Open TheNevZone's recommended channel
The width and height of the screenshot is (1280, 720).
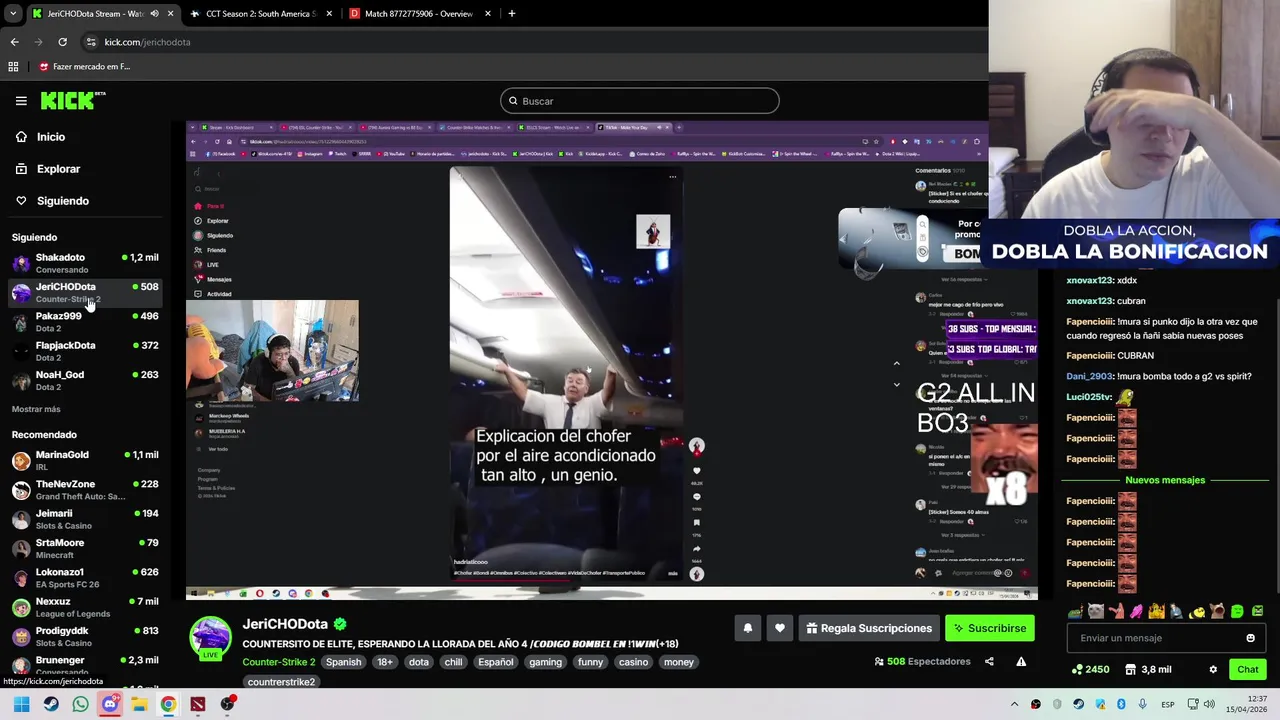85,489
